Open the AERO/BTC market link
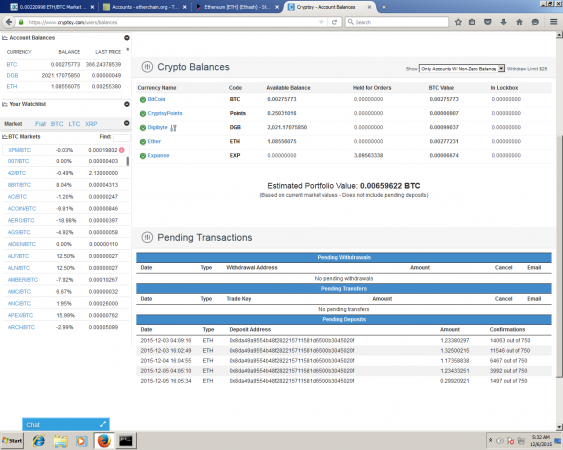The height and width of the screenshot is (450, 563). pos(21,221)
